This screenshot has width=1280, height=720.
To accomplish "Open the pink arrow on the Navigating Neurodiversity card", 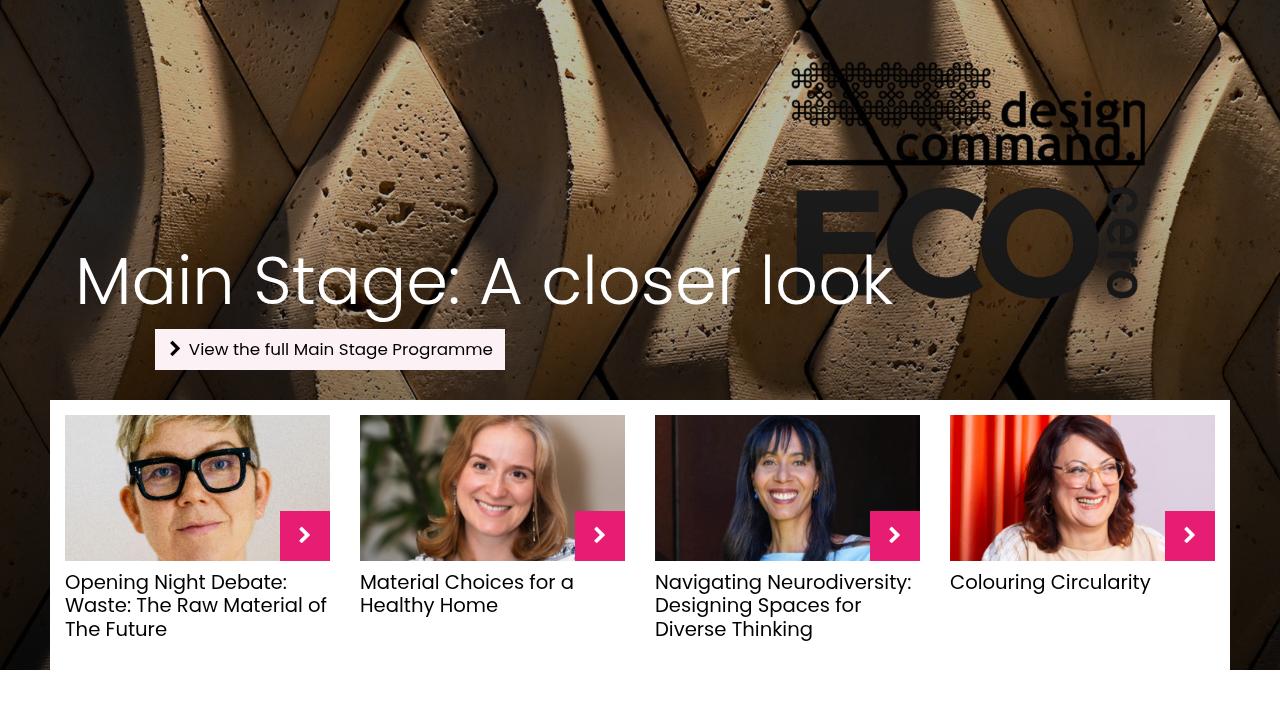I will point(895,536).
